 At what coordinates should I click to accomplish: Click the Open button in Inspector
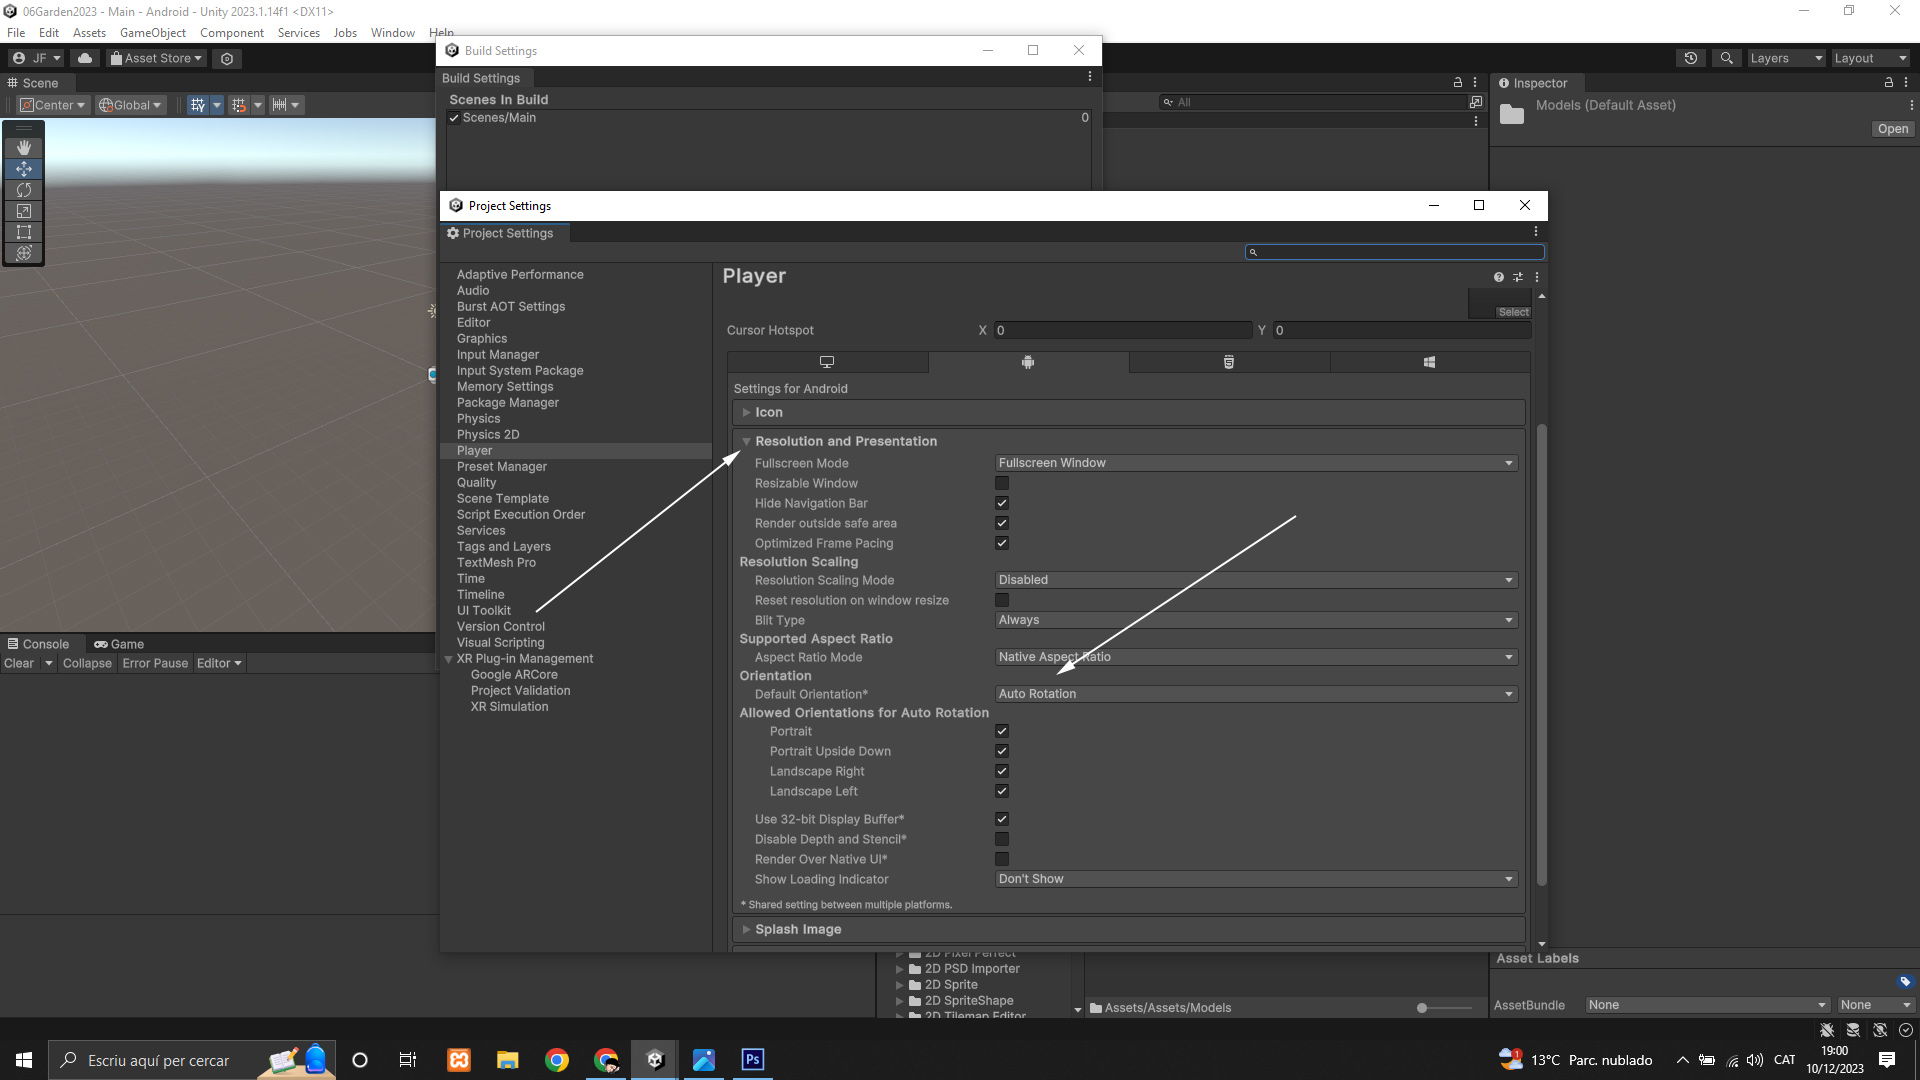(1892, 129)
